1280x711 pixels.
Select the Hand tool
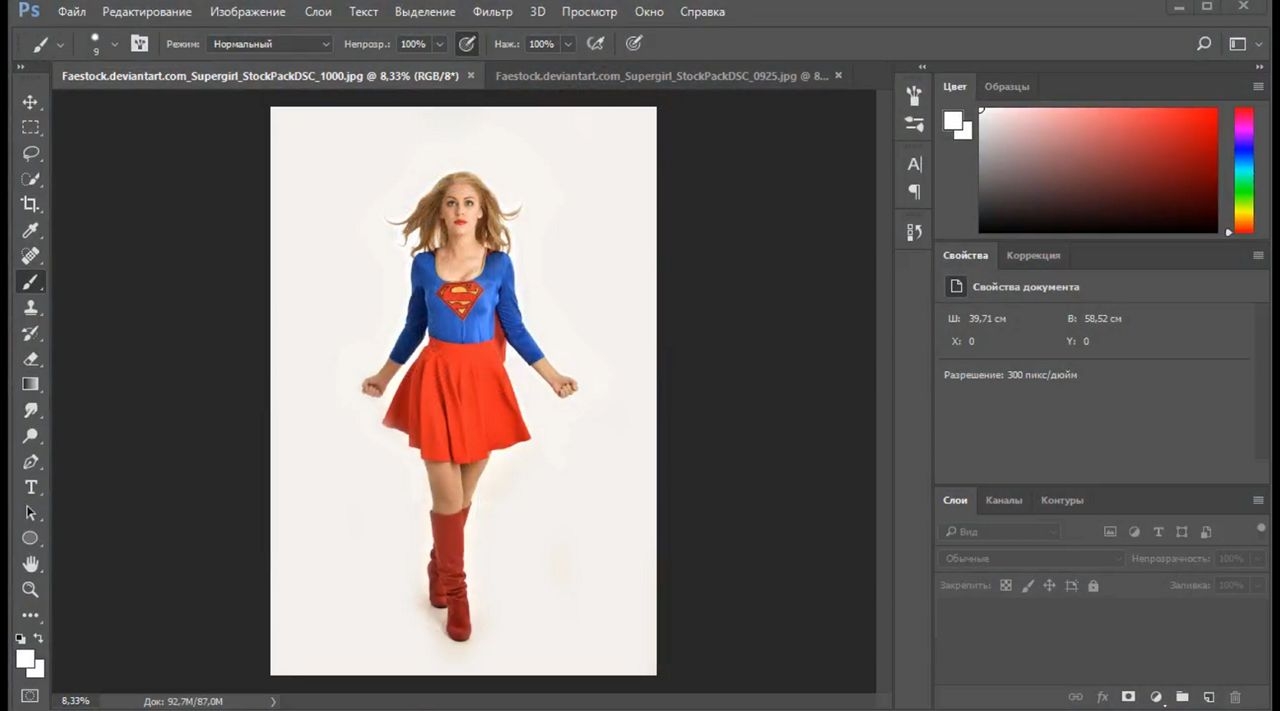click(x=30, y=564)
